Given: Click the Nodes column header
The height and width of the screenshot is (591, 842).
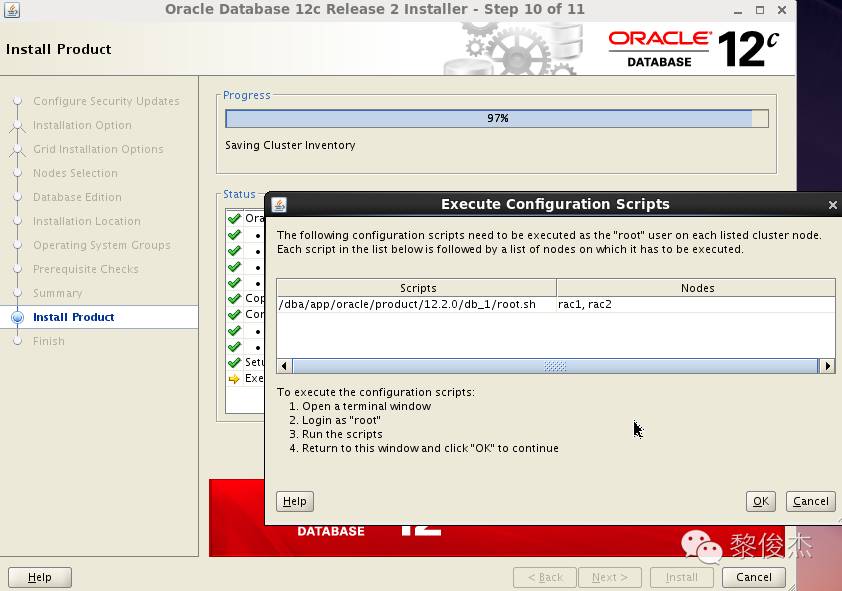Looking at the screenshot, I should pos(696,288).
